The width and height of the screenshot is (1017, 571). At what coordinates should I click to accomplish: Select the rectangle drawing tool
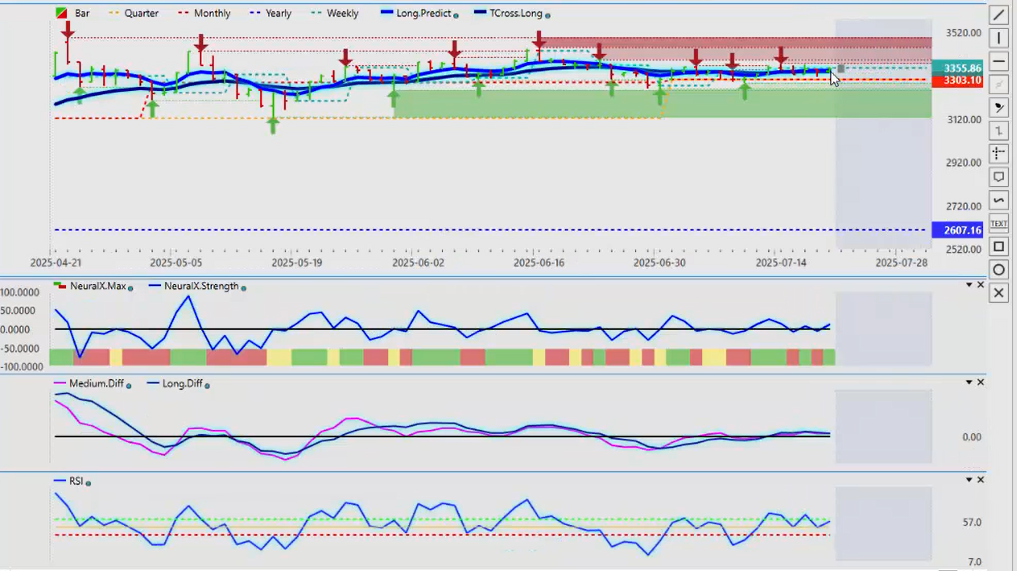999,246
